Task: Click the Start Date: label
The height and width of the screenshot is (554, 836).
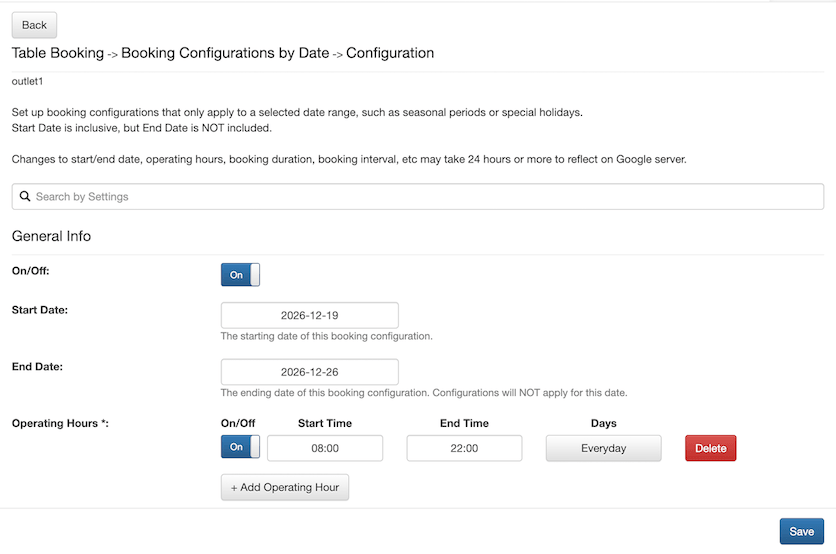Action: 40,310
